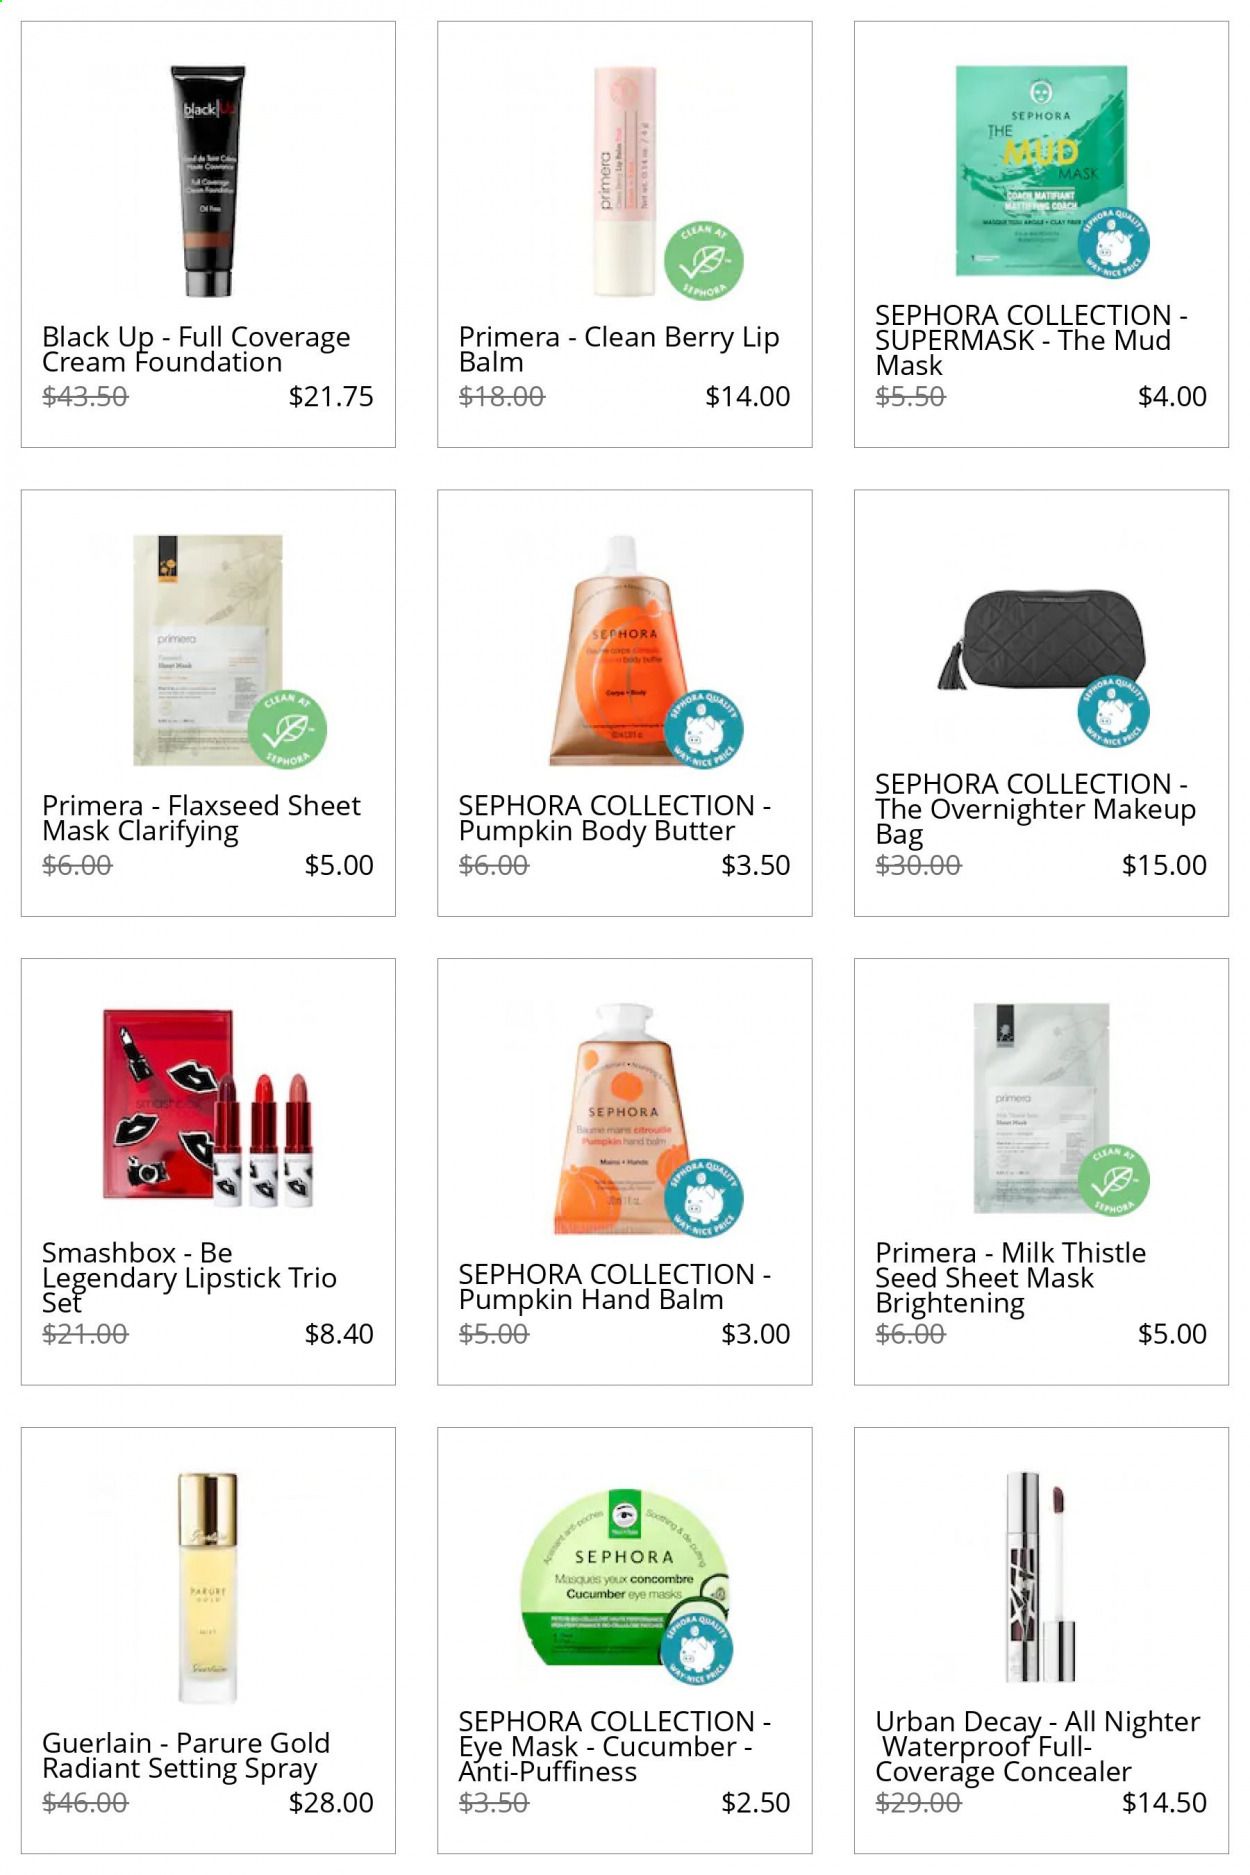Open Guerlain Parure Gold Radiant Setting Spray title
1250x1875 pixels.
click(x=186, y=1756)
